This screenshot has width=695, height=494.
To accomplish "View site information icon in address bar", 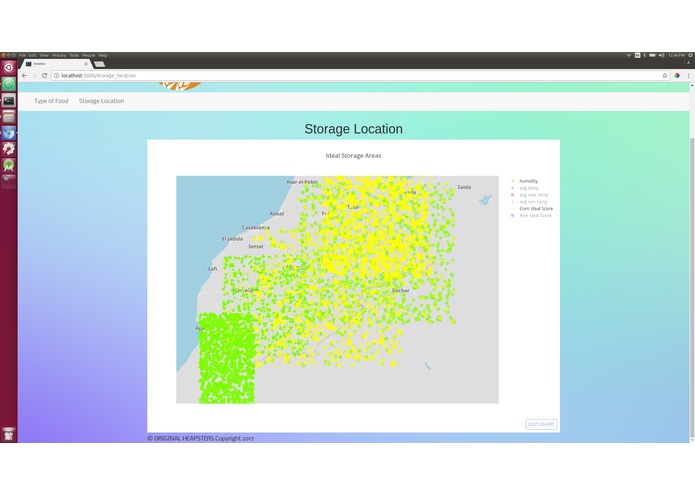I will tap(56, 76).
